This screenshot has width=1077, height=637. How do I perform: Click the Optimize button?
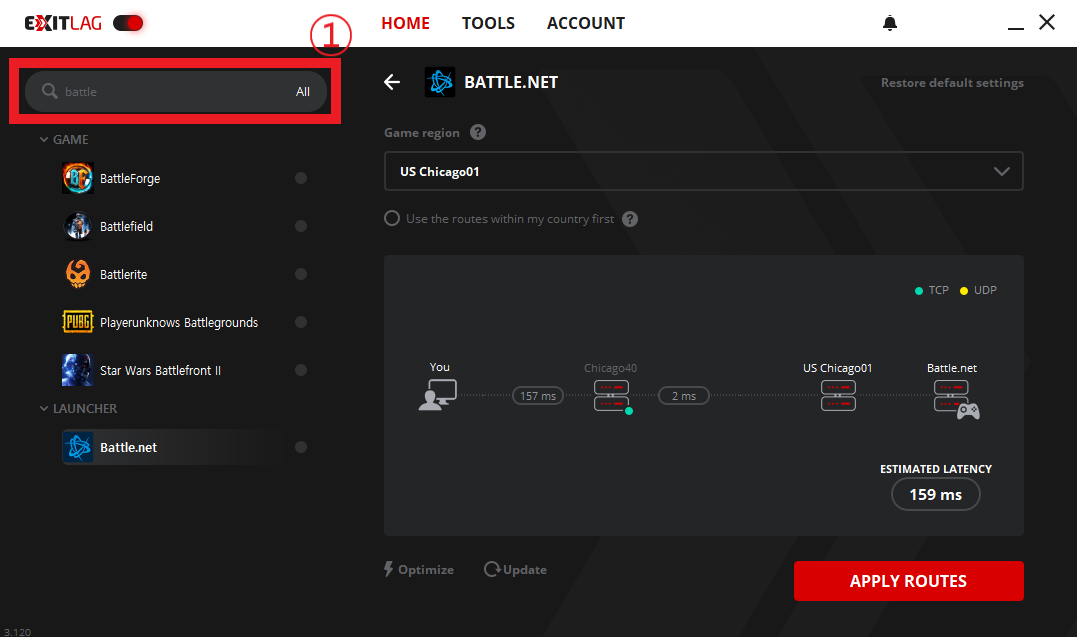coord(419,570)
